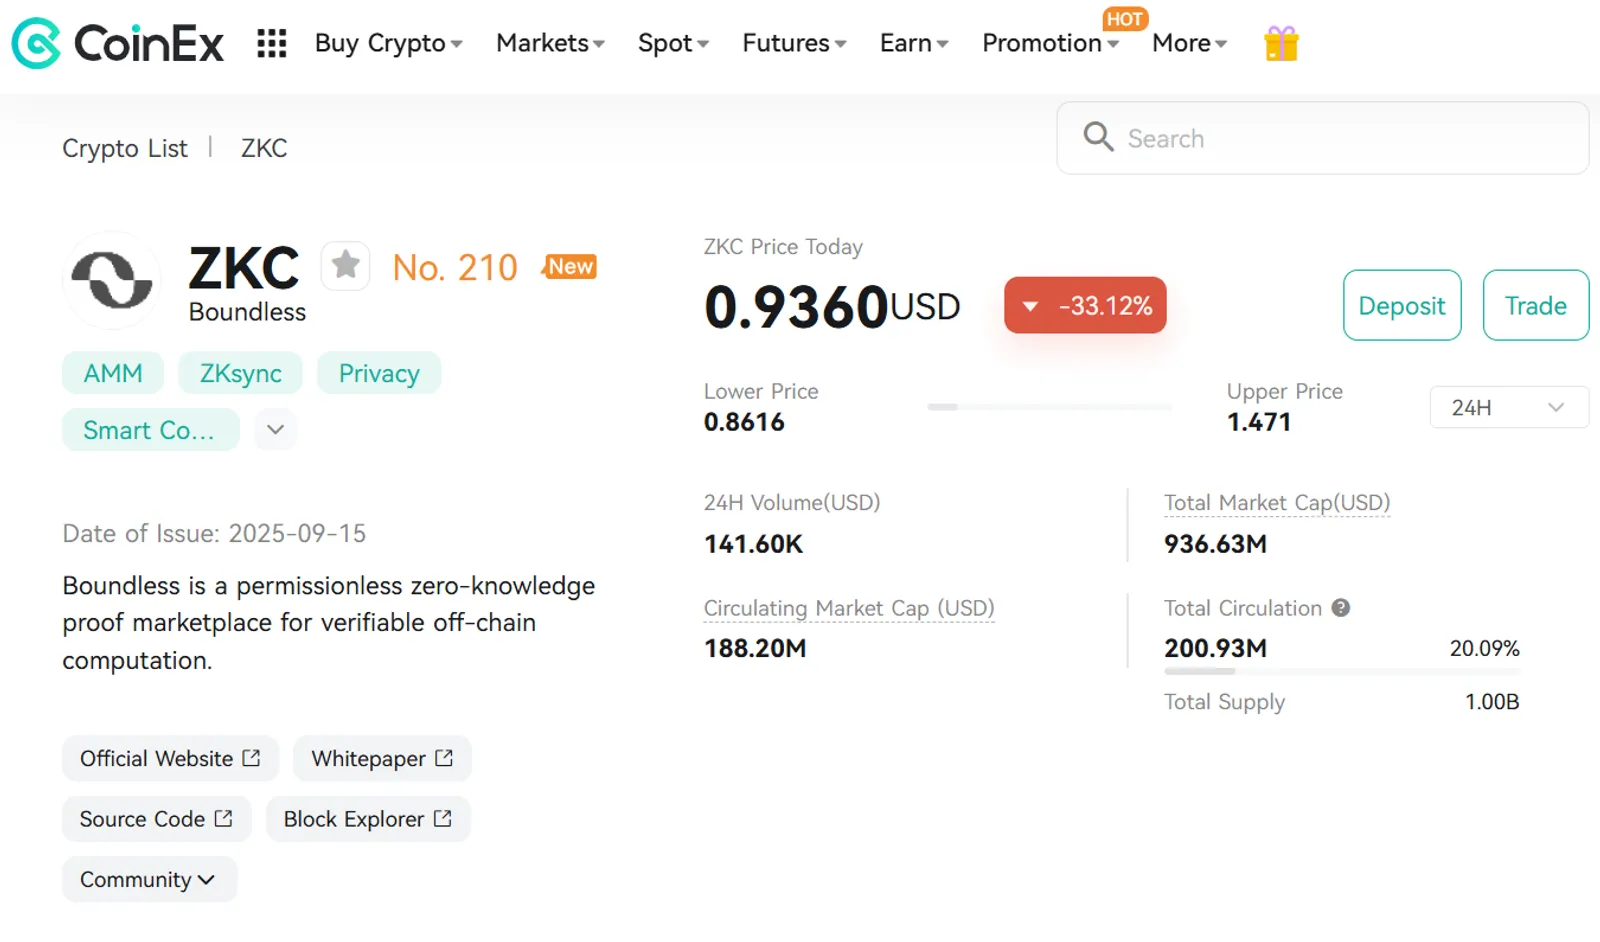Click the ZKC breadcrumb item
The height and width of the screenshot is (942, 1600).
[264, 148]
